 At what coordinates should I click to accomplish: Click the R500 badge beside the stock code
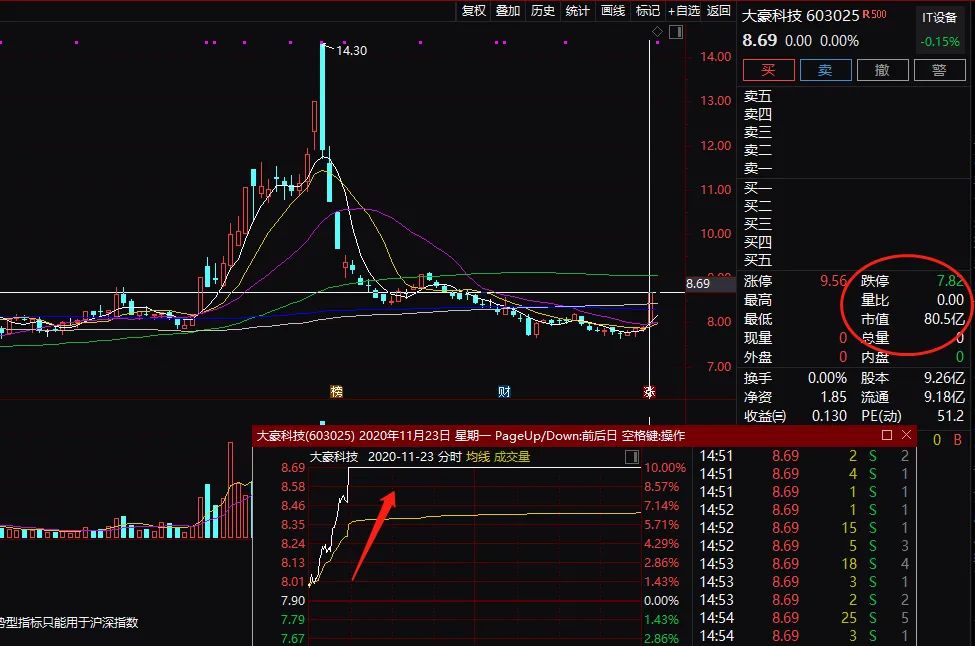(875, 15)
